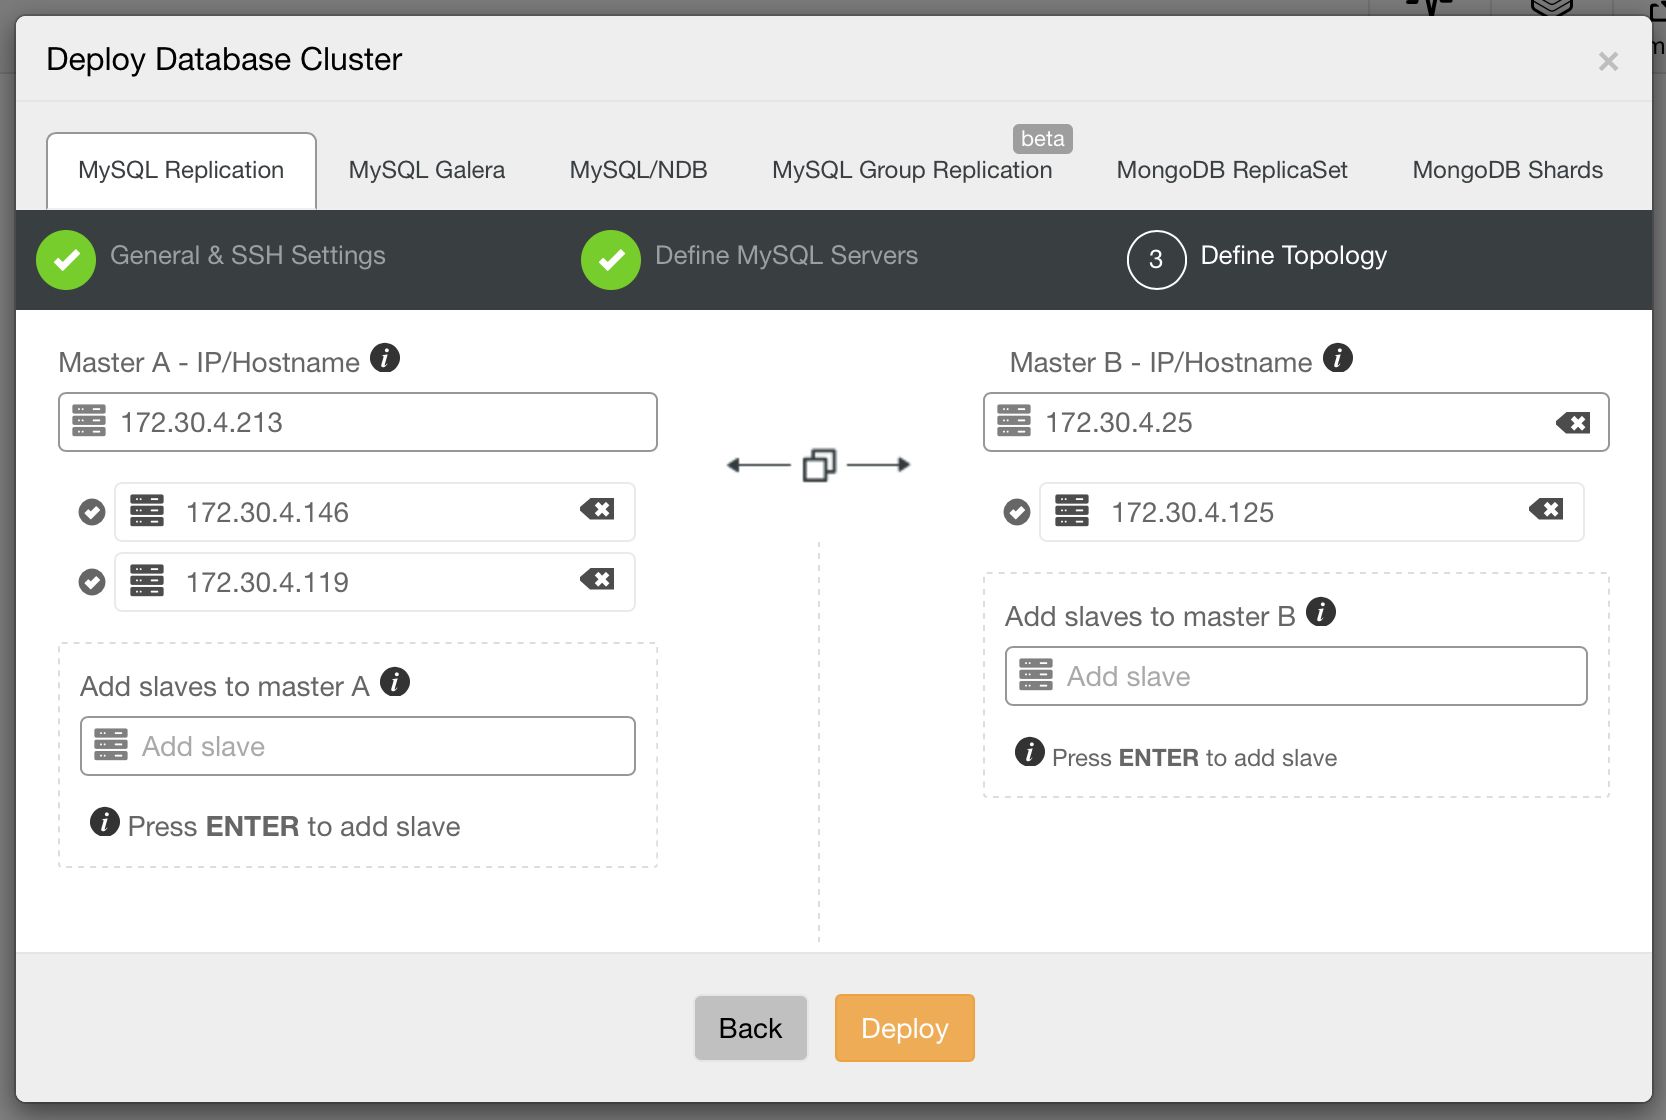Switch to the MySQL Galera tab
This screenshot has height=1120, width=1666.
pos(427,170)
